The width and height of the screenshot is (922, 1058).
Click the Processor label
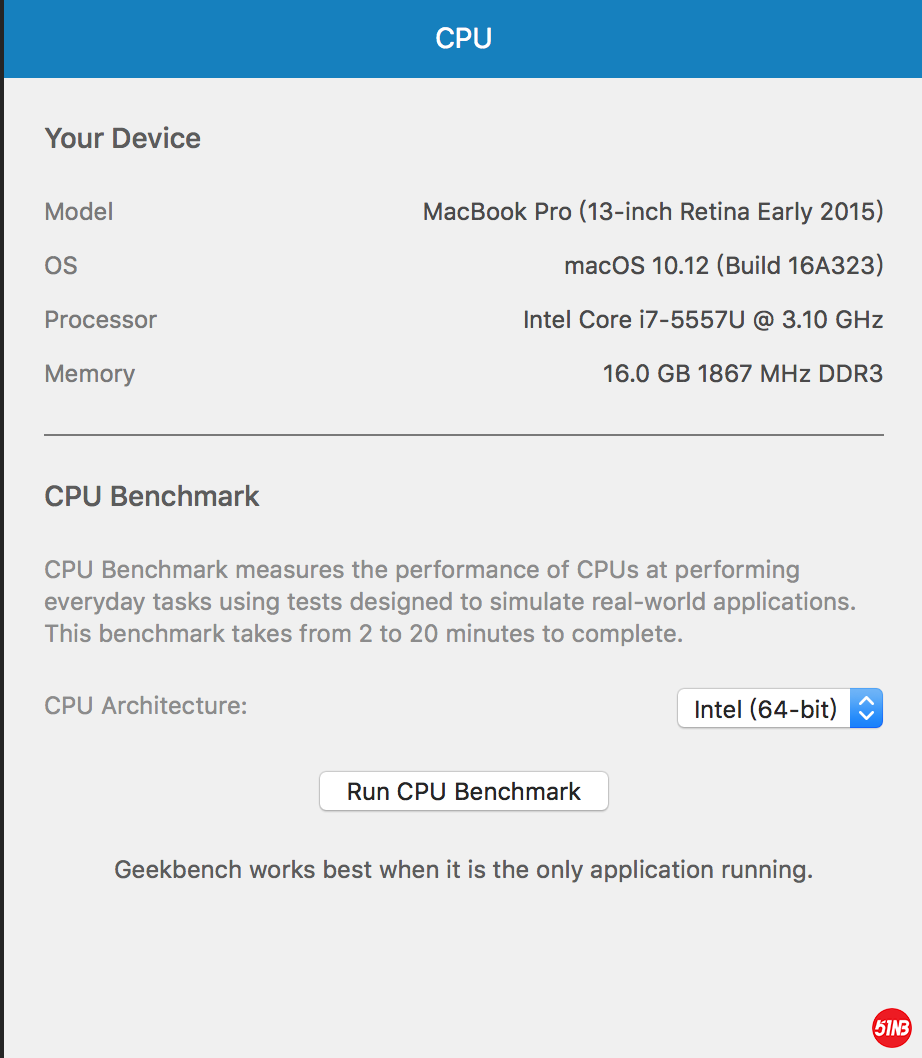[101, 320]
